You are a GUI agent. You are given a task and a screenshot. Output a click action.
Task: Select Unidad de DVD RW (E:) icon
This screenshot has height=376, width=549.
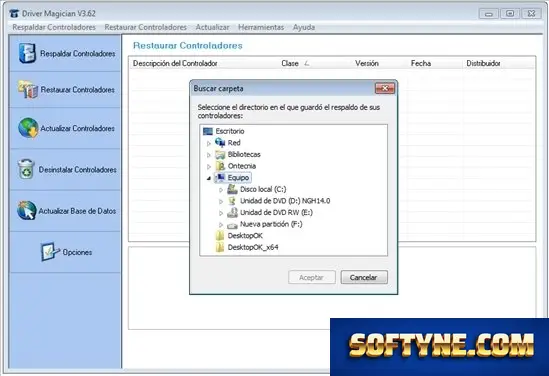232,213
